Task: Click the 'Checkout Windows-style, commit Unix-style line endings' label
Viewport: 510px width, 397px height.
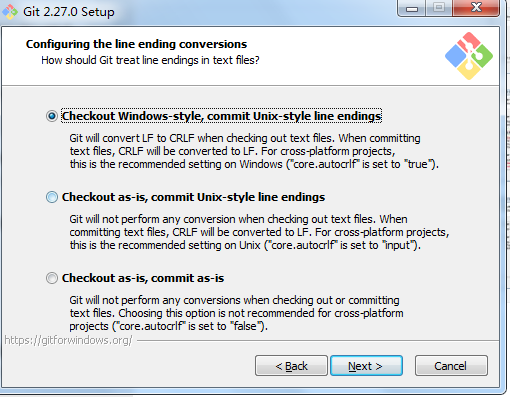Action: (221, 116)
